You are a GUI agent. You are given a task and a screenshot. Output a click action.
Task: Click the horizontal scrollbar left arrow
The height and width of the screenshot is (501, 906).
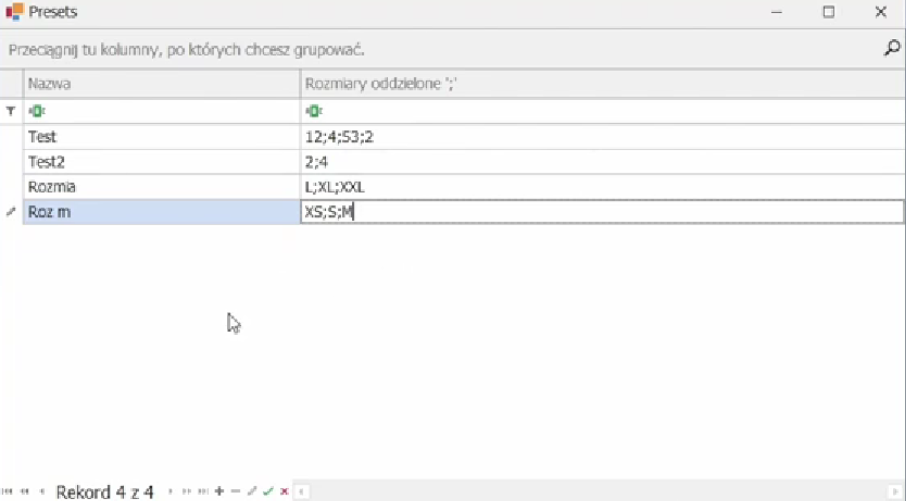301,491
